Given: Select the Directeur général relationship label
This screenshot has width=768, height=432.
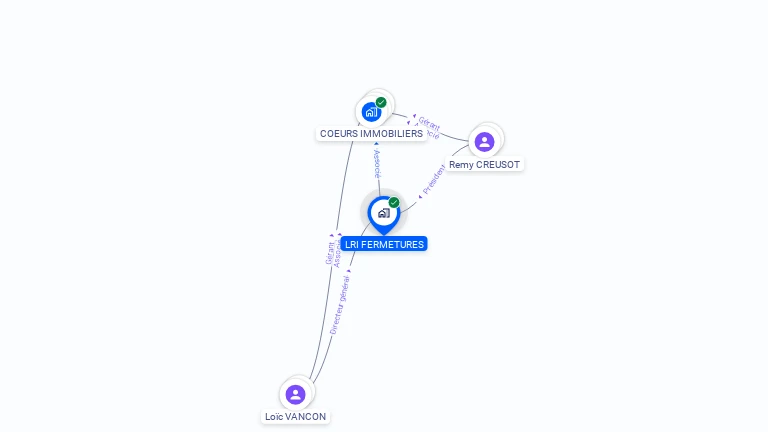Looking at the screenshot, I should point(340,305).
